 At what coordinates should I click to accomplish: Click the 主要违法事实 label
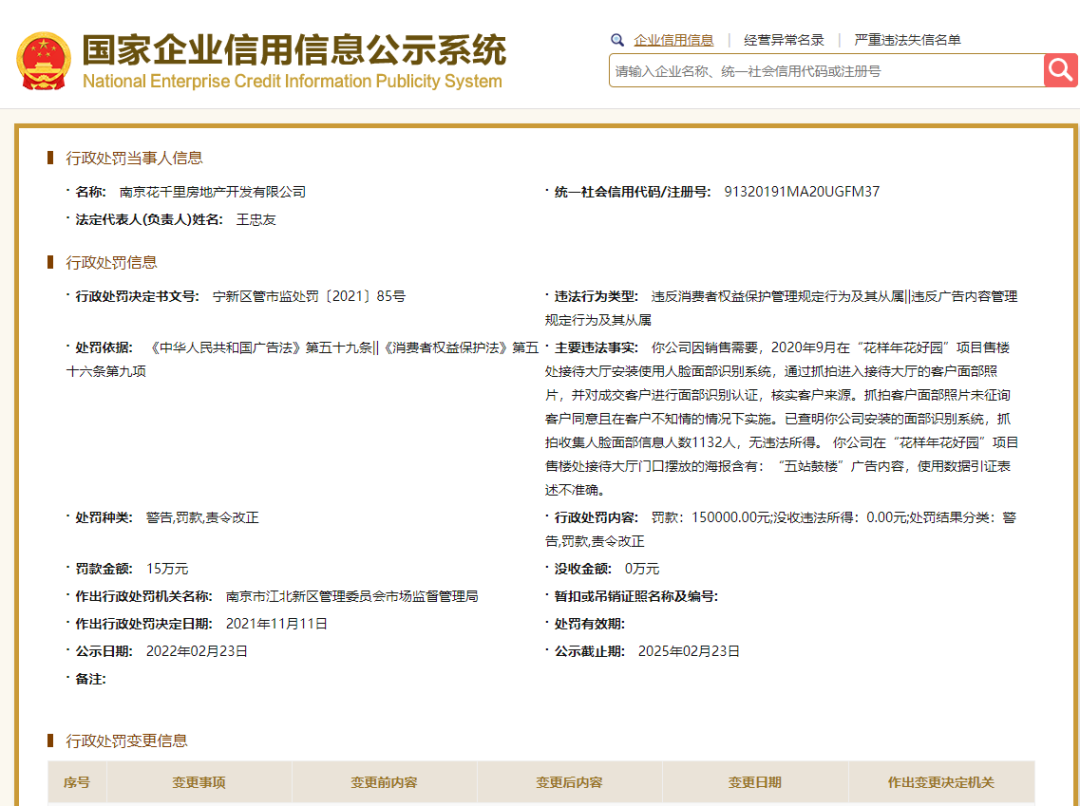[x=596, y=347]
